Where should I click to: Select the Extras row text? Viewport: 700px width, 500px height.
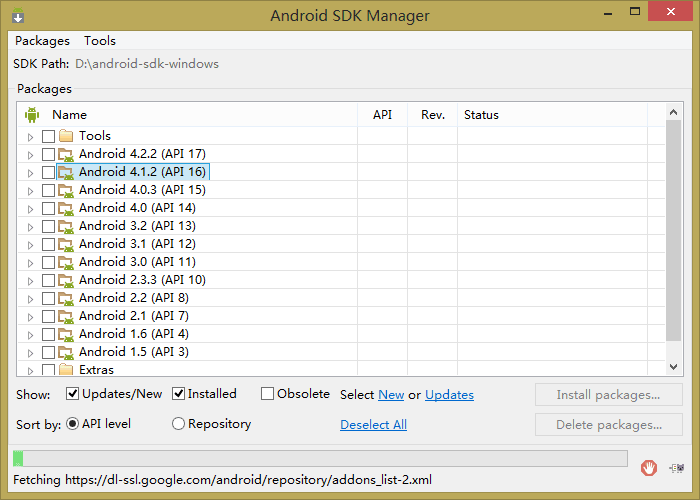pos(96,370)
